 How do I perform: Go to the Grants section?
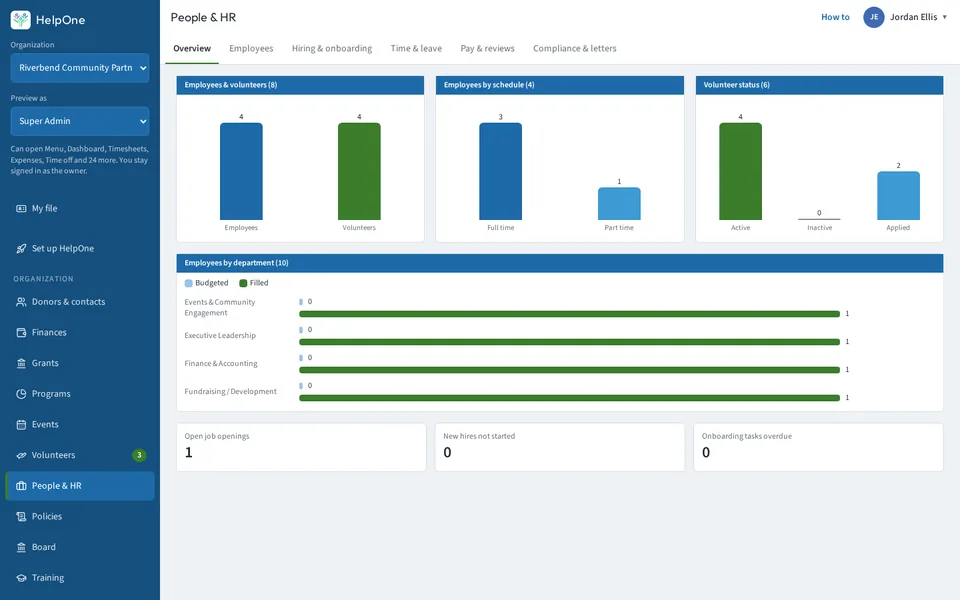coord(80,363)
